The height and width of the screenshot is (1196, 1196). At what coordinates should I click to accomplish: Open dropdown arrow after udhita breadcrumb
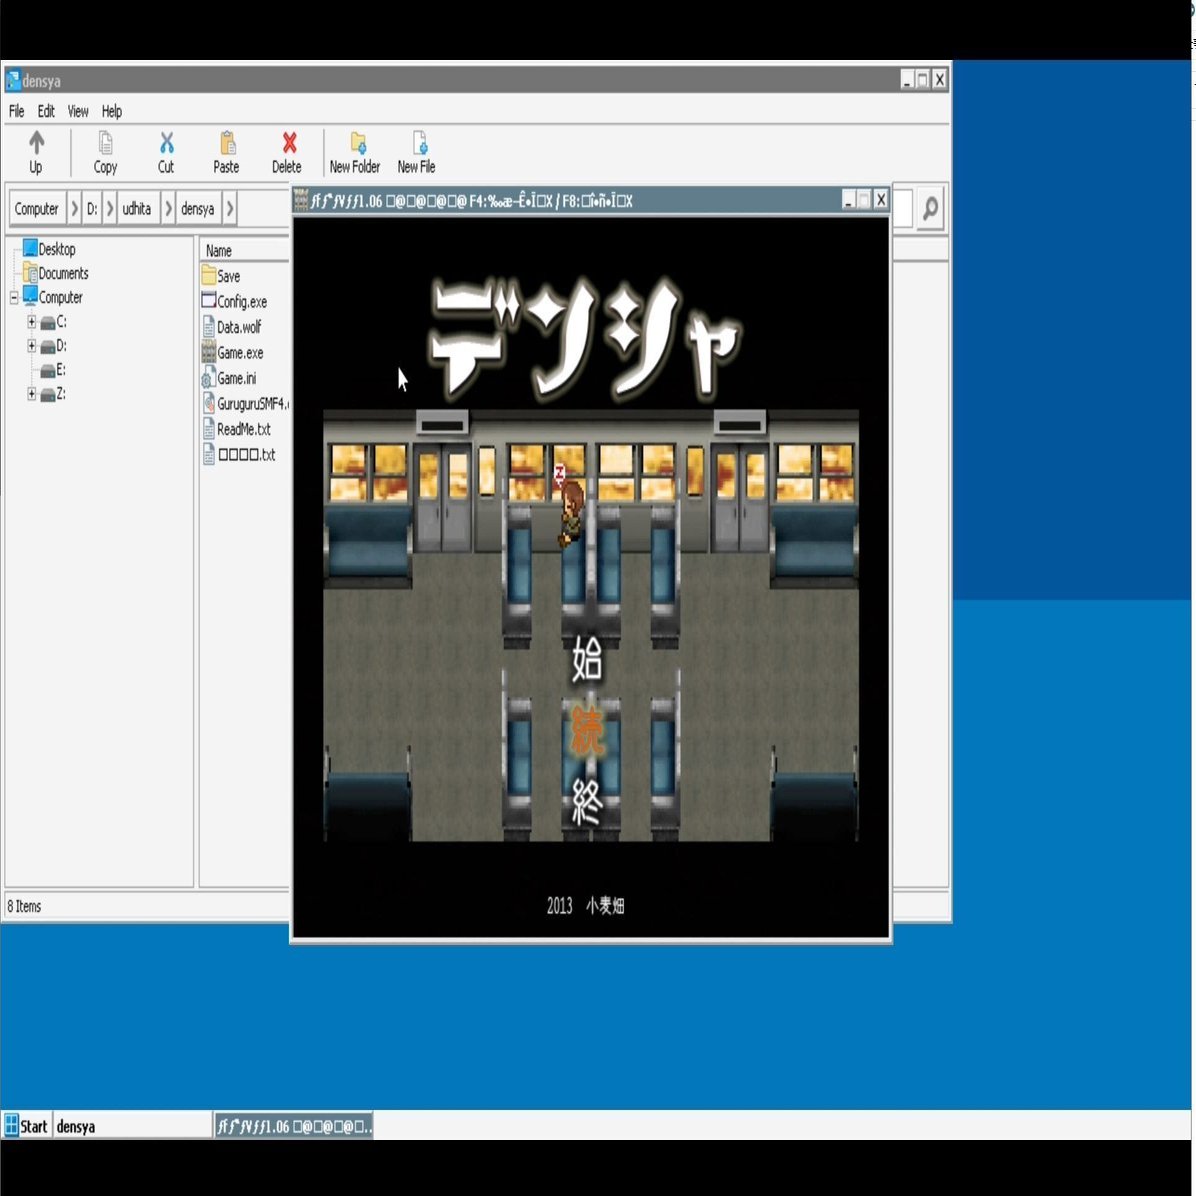168,208
